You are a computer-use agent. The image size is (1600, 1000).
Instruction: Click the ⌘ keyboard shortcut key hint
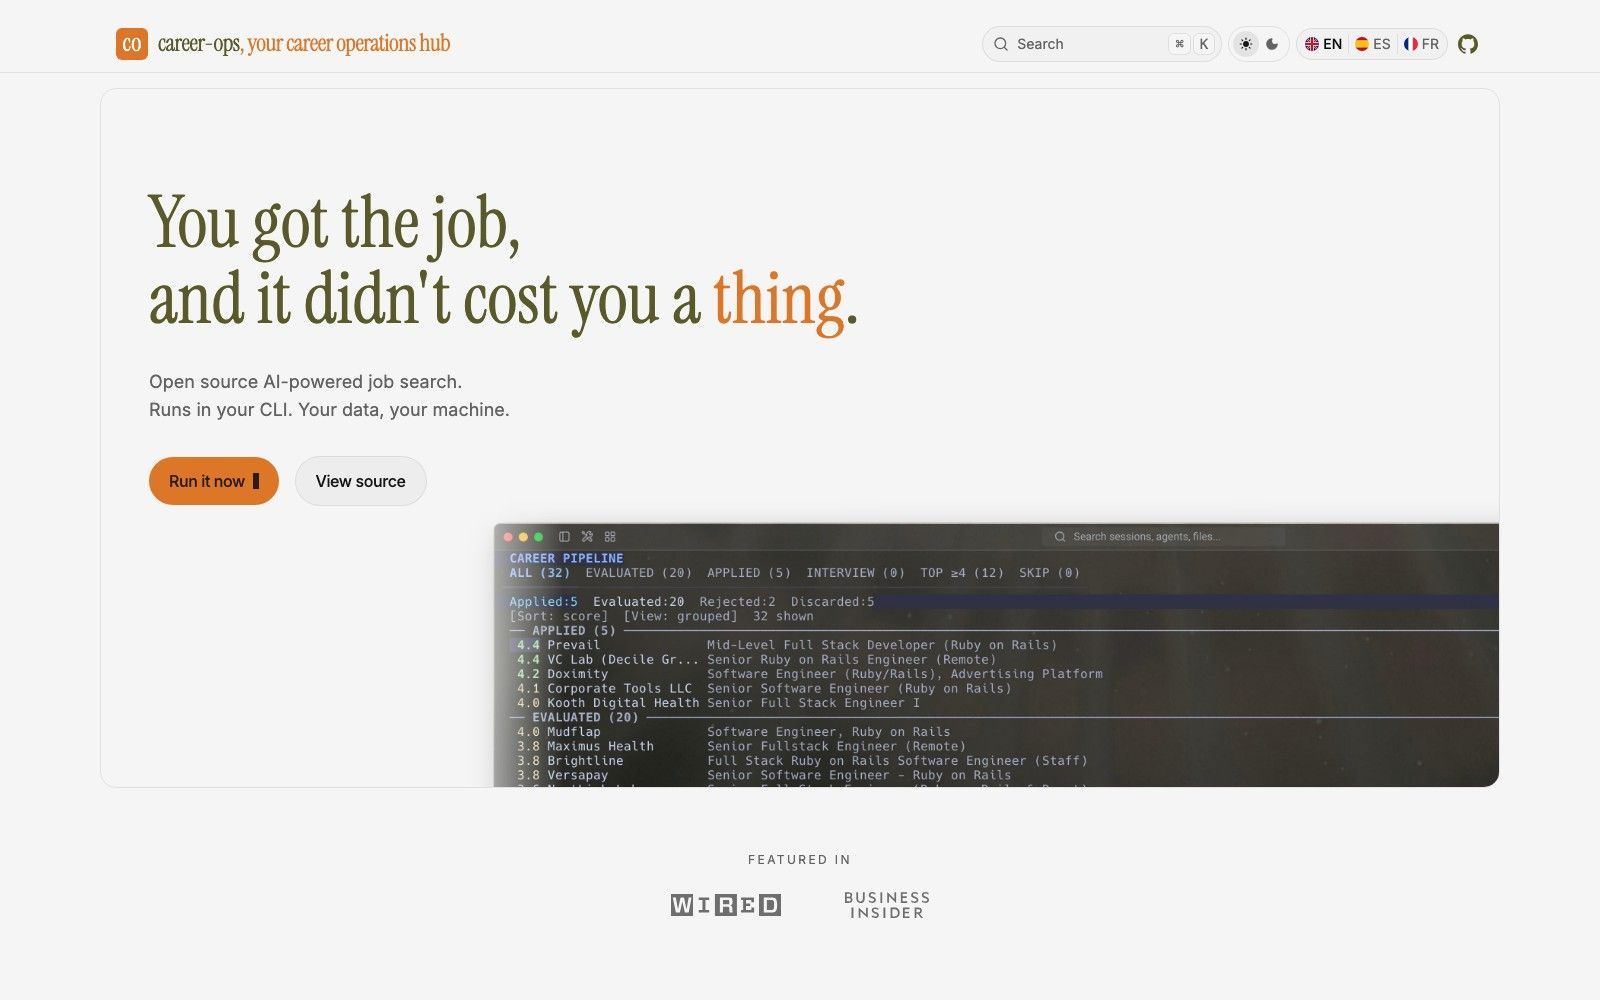1179,44
